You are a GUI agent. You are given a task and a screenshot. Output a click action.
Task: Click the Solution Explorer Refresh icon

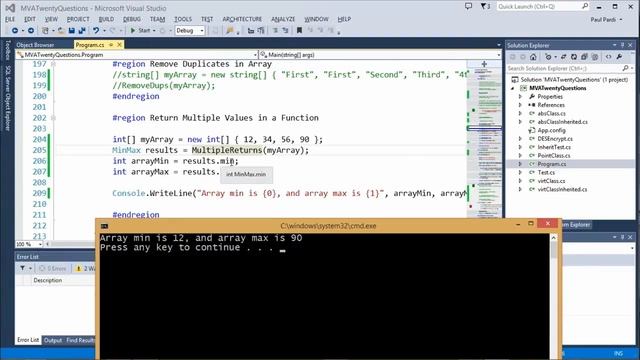coord(574,57)
